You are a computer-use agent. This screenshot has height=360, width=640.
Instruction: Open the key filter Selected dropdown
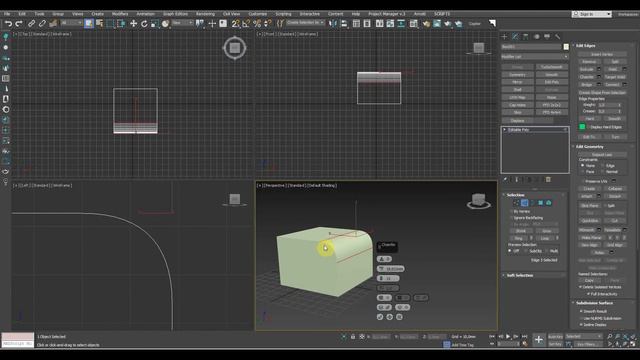pos(584,337)
